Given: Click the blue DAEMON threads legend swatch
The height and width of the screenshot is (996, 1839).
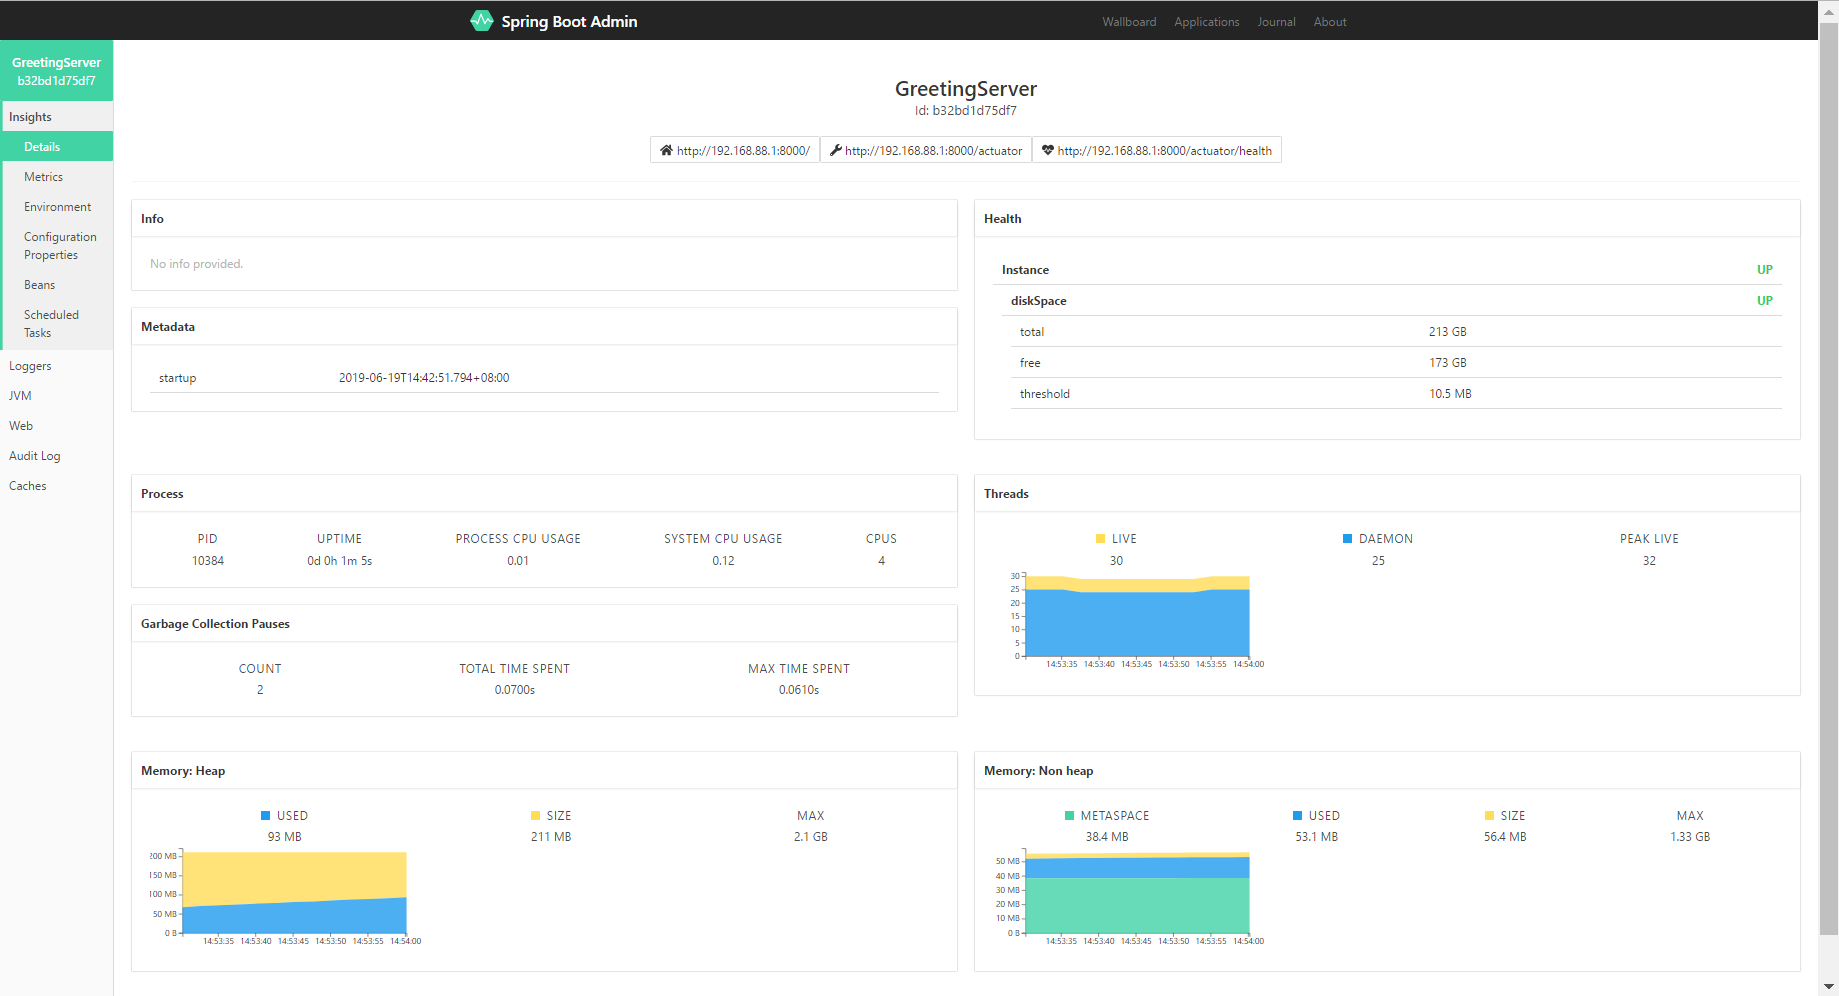Looking at the screenshot, I should pos(1347,539).
